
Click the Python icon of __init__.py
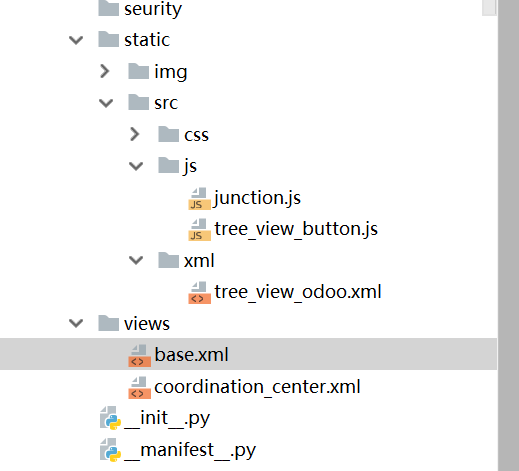[x=110, y=418]
